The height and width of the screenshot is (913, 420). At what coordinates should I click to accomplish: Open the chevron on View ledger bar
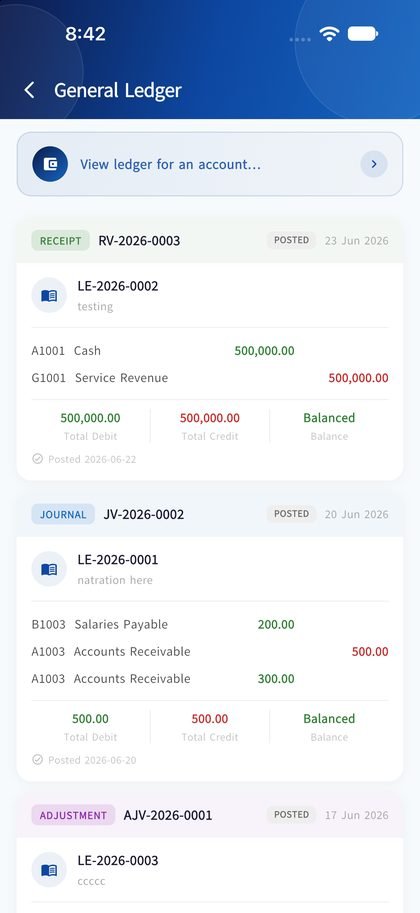pyautogui.click(x=374, y=164)
